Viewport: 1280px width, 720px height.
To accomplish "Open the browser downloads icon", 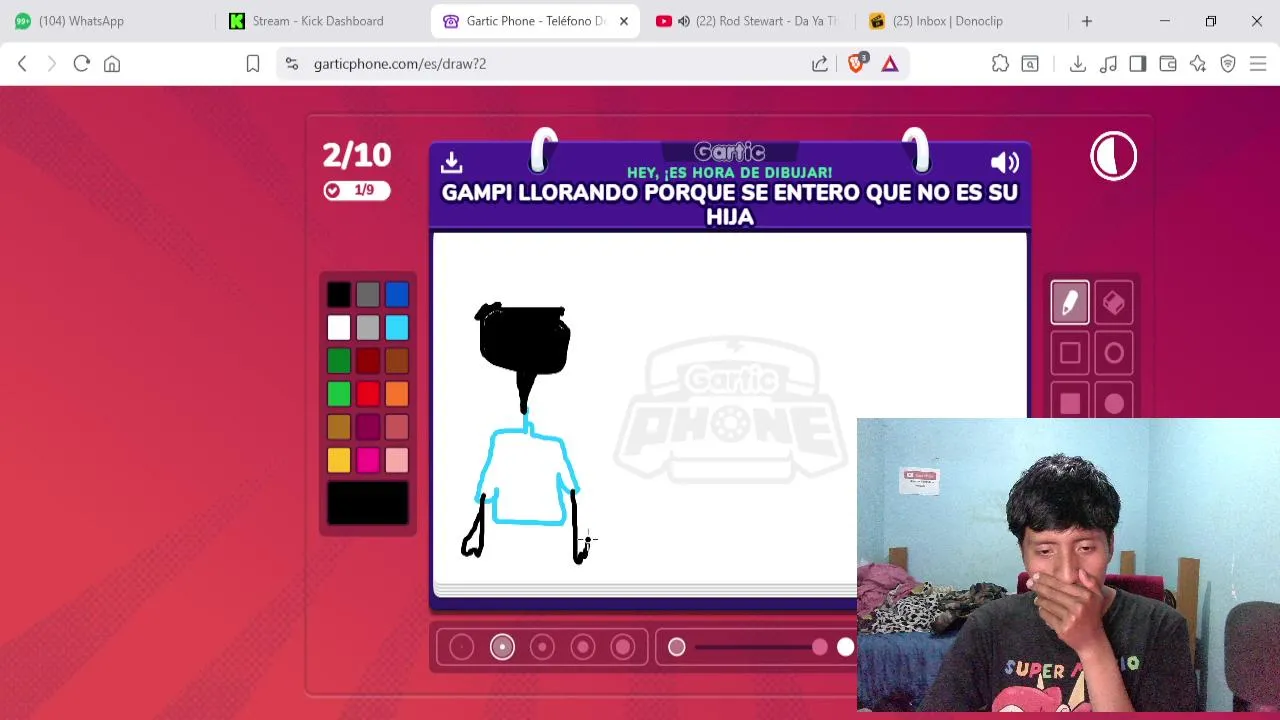I will [1077, 64].
